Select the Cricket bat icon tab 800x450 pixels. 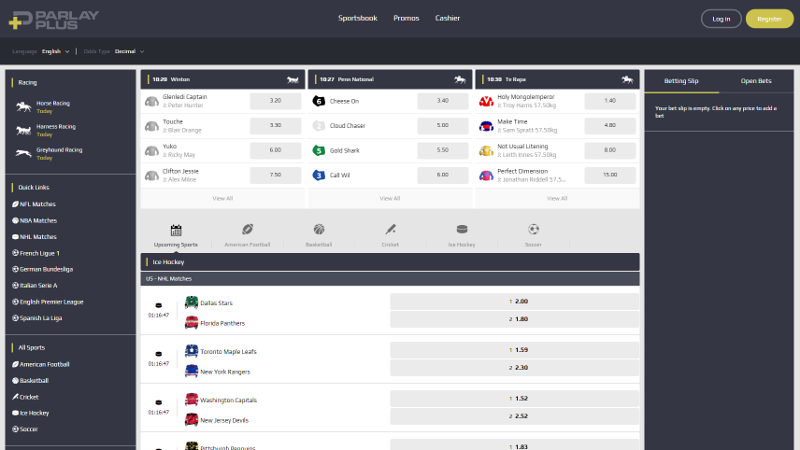[x=390, y=229]
